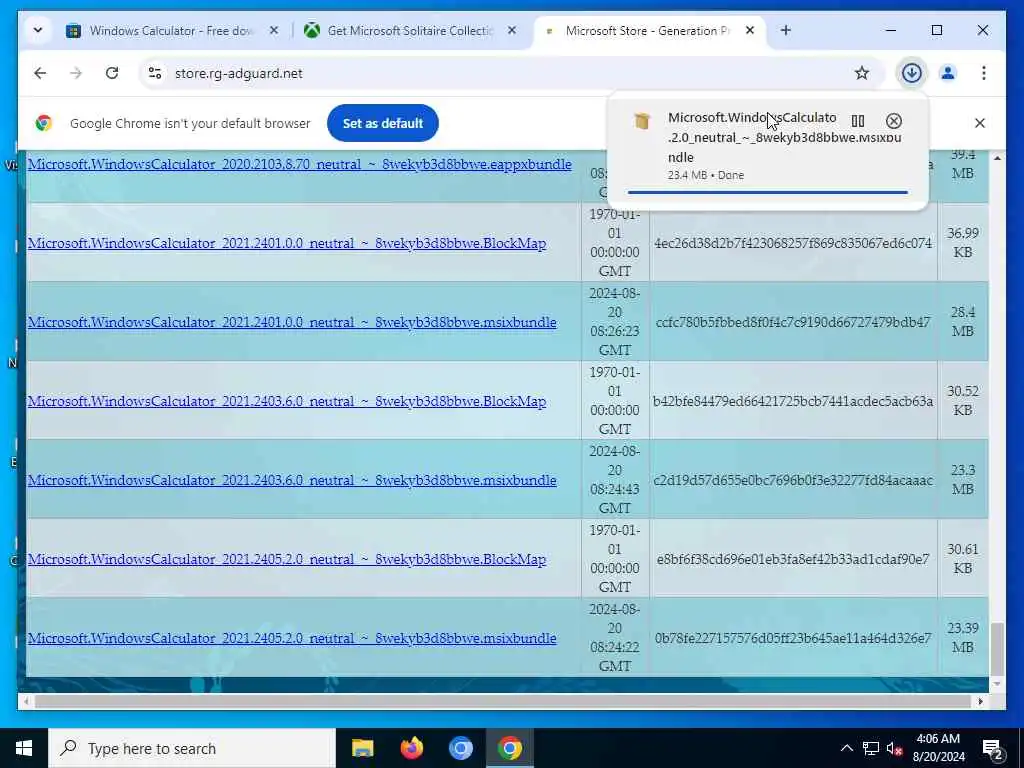Click the forward navigation arrow

click(x=76, y=73)
